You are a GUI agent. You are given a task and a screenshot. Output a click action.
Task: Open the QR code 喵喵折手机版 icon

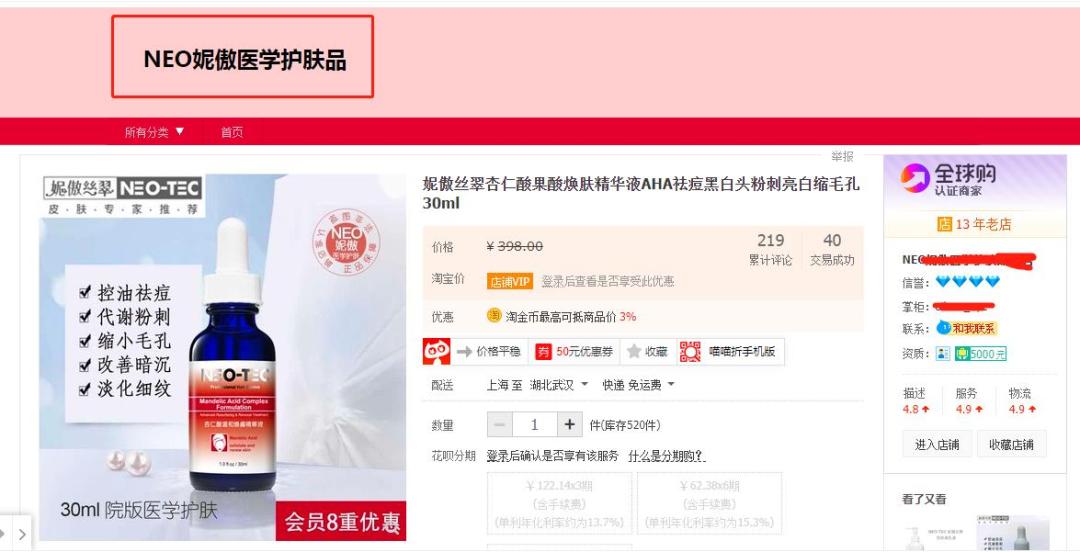pyautogui.click(x=690, y=351)
